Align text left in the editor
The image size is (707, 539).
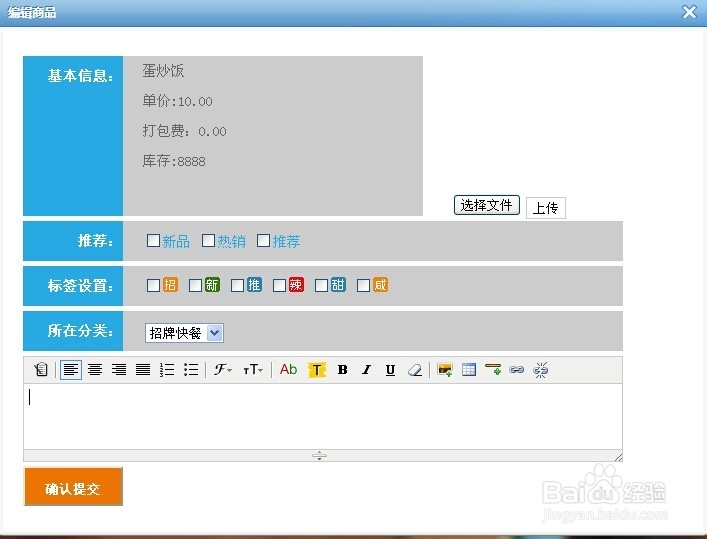point(71,369)
